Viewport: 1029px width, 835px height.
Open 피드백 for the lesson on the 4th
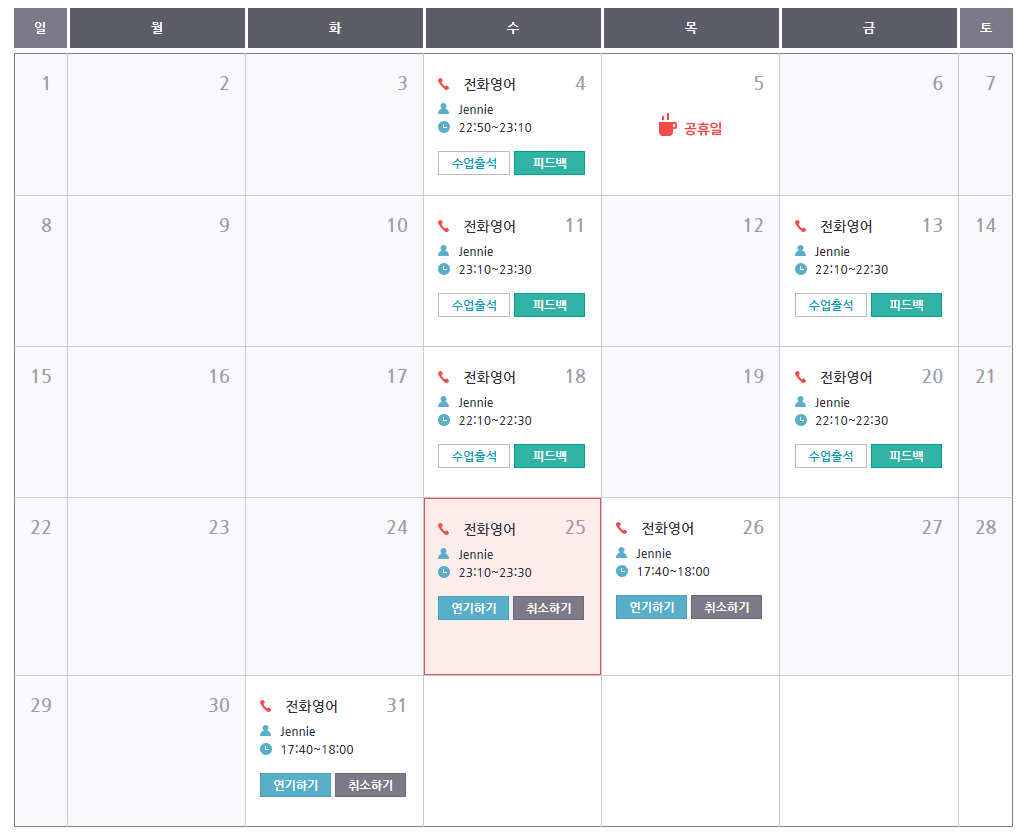tap(549, 163)
